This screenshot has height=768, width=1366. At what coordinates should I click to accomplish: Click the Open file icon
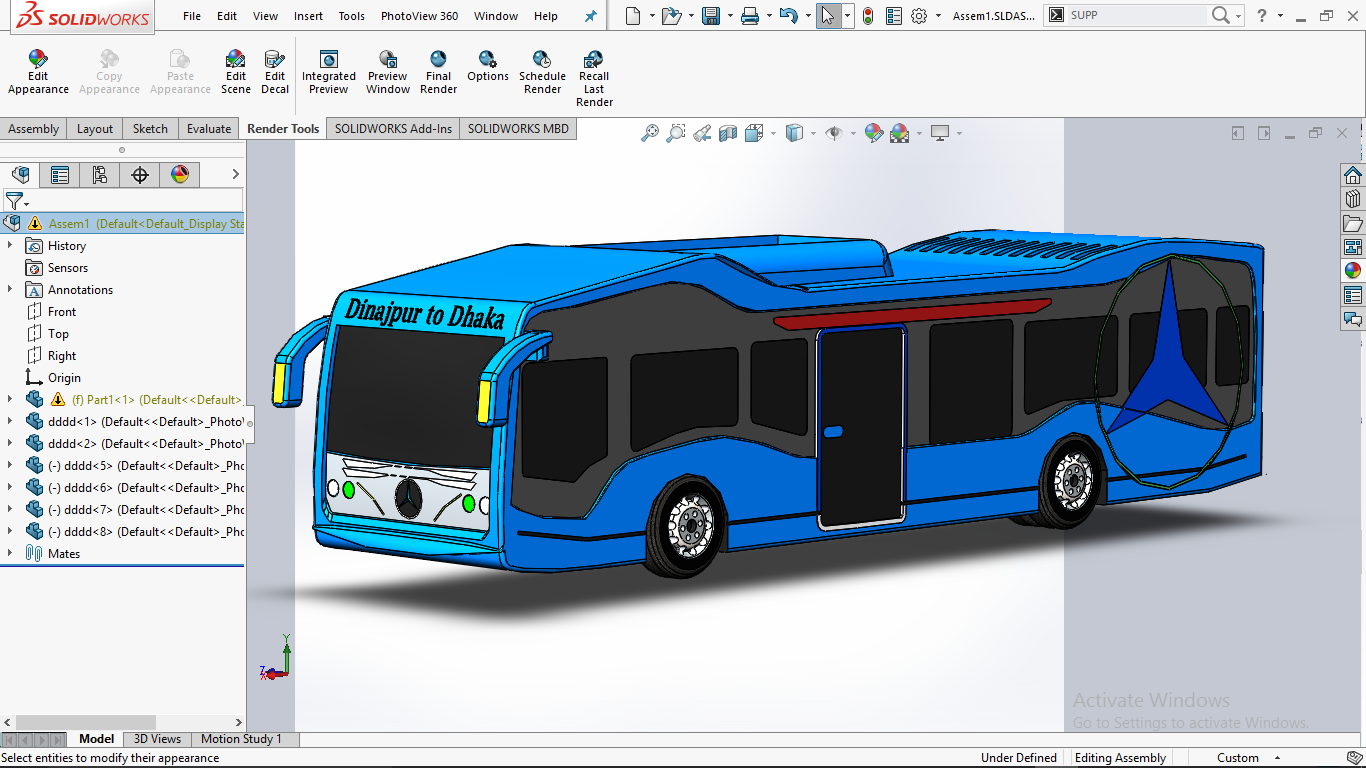(672, 16)
